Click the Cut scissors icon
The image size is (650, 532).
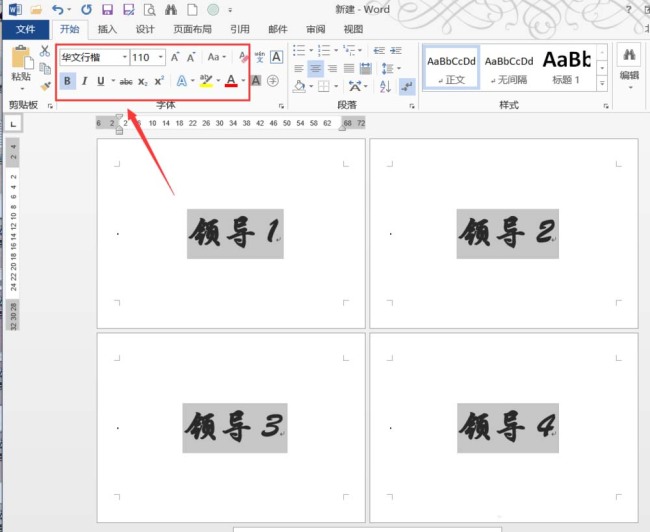[45, 51]
